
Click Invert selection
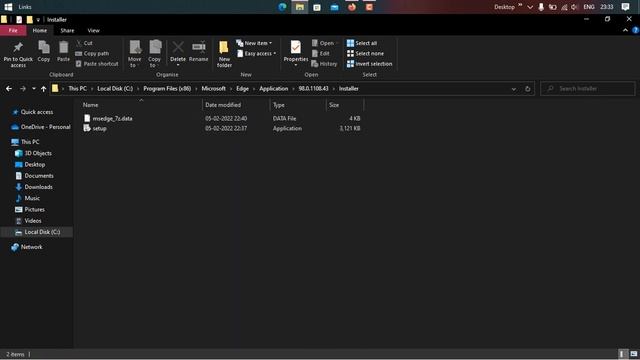point(369,64)
